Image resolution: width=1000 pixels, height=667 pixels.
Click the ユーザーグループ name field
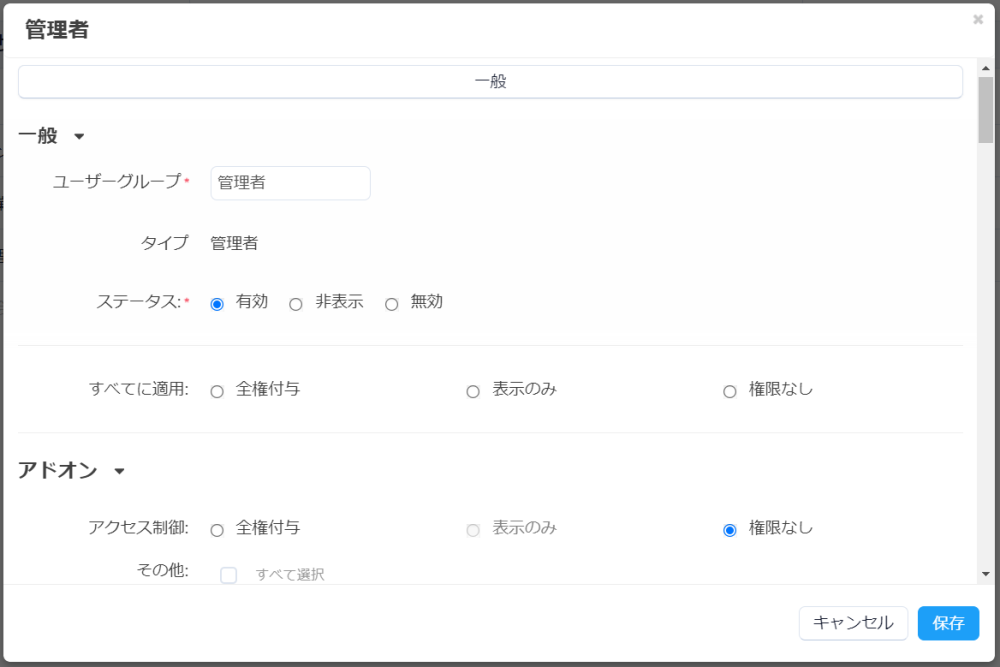(x=290, y=183)
